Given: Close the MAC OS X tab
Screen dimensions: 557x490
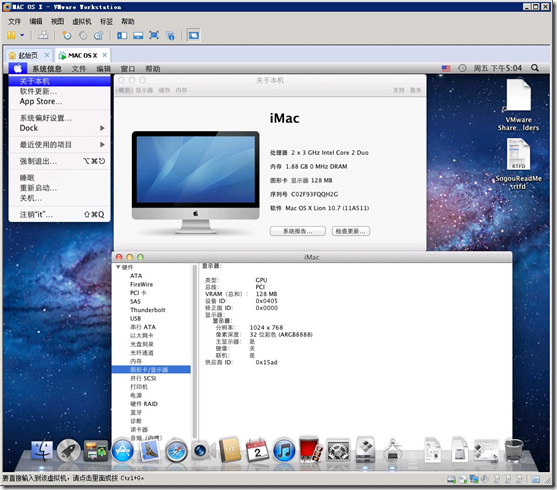Looking at the screenshot, I should [104, 55].
